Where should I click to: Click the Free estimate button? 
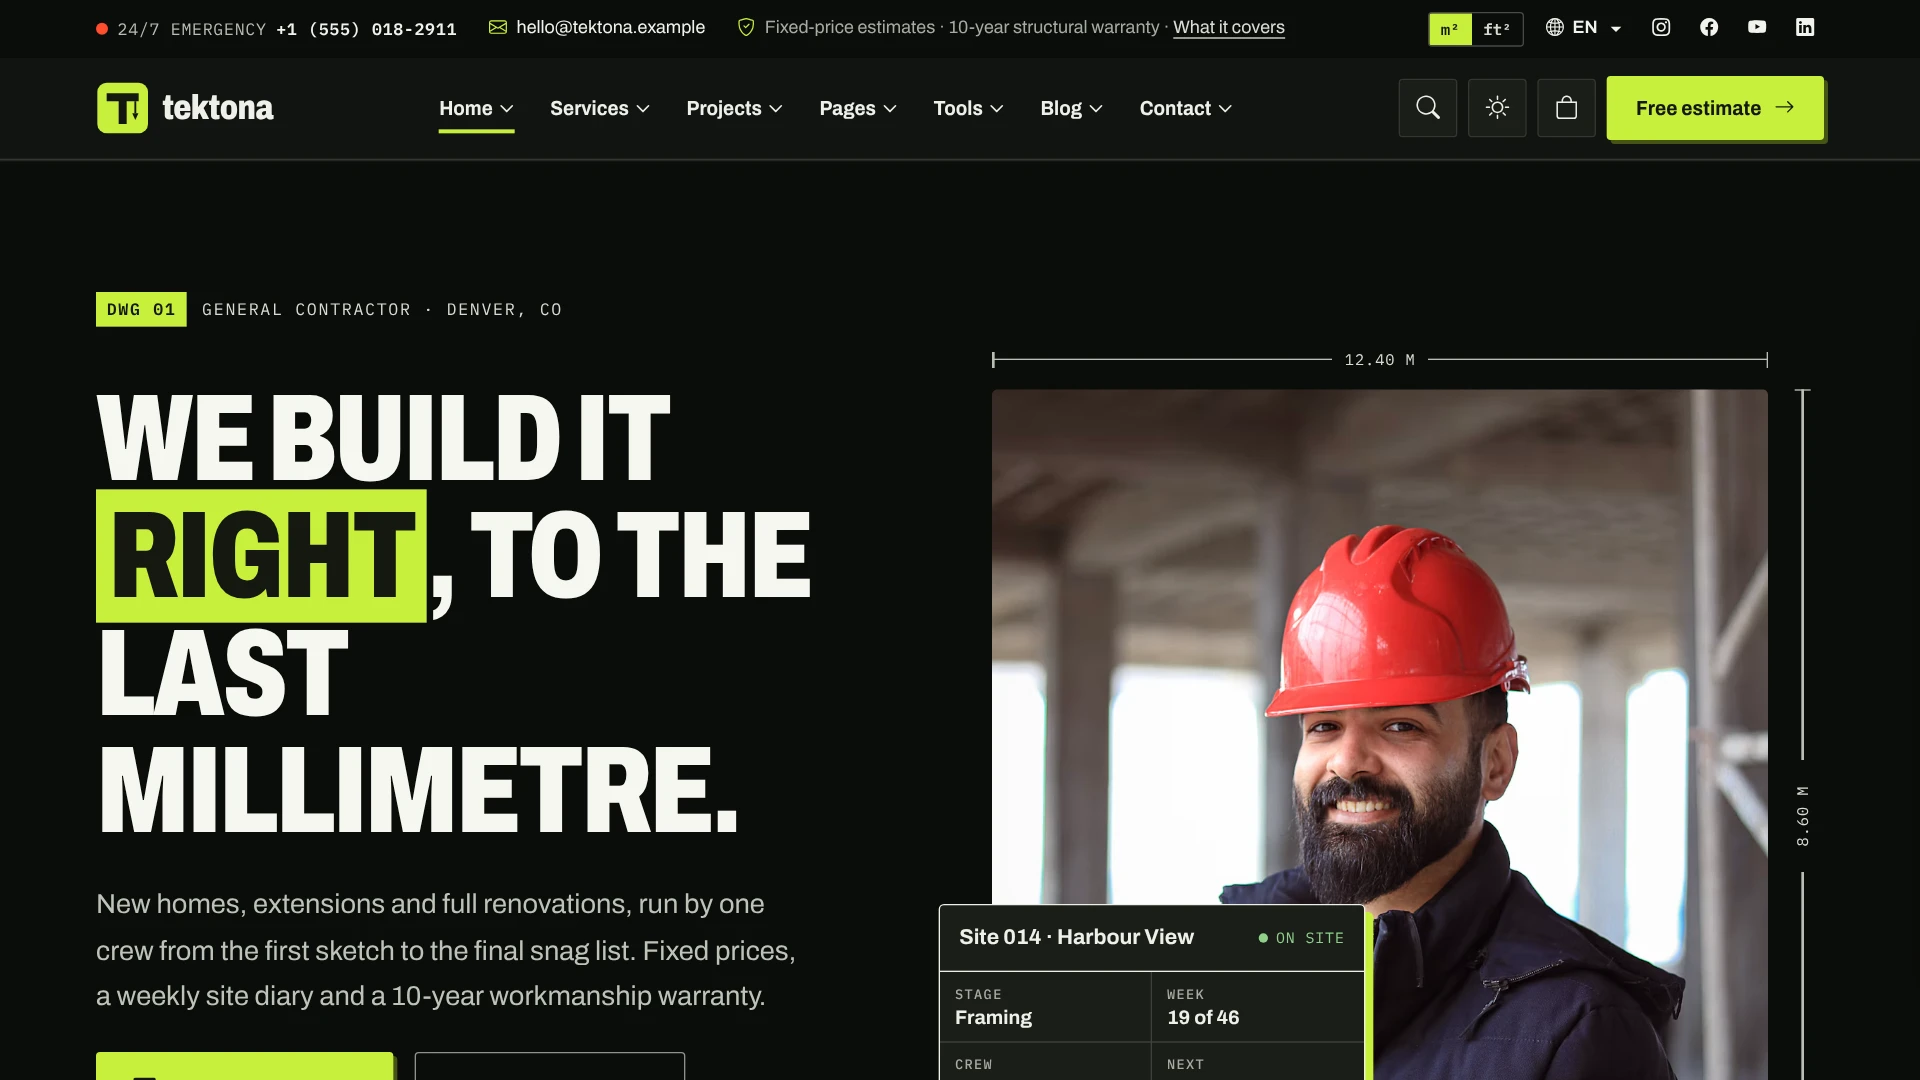[x=1715, y=108]
